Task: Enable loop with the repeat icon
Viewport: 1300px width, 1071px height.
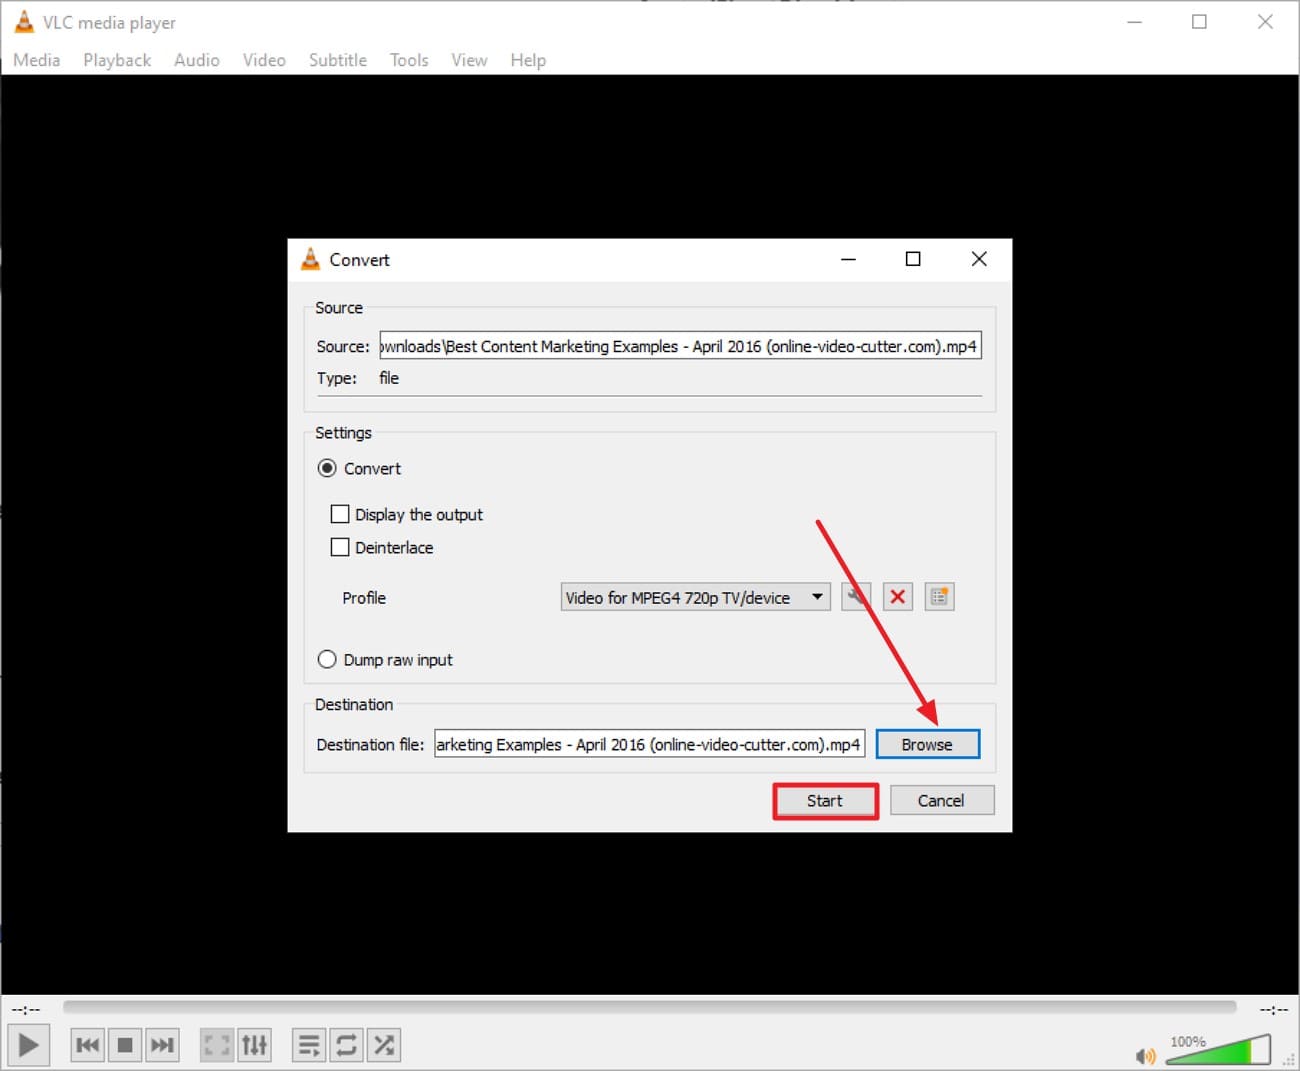Action: pos(345,1044)
